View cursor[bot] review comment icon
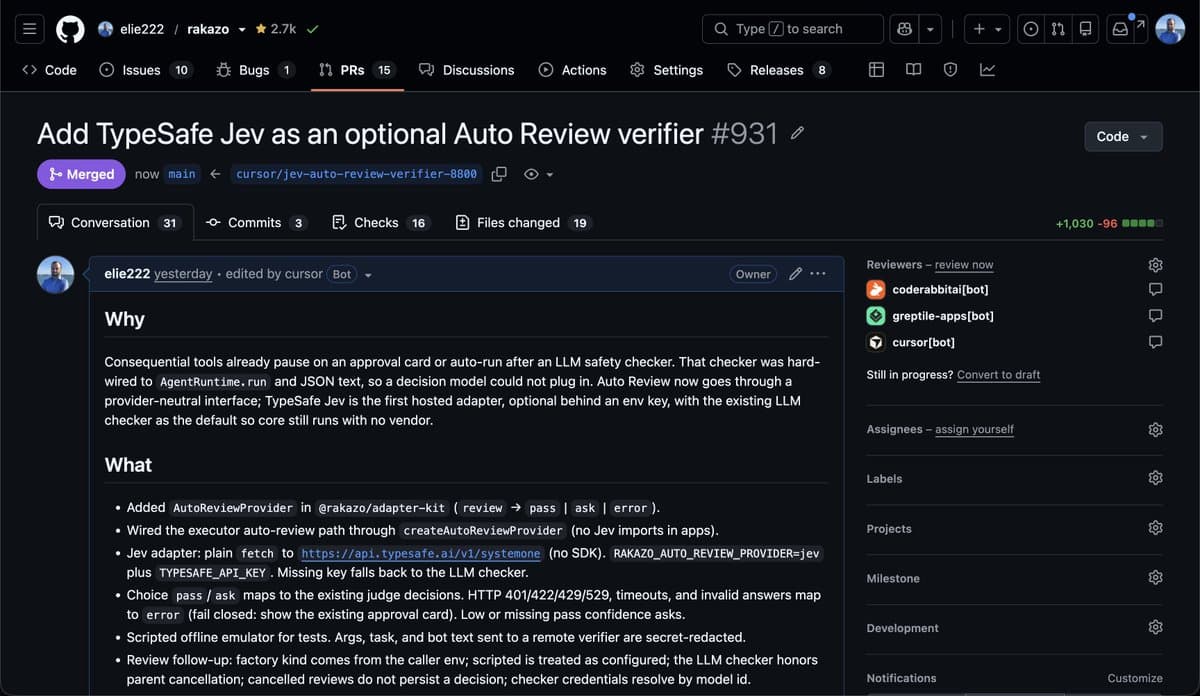This screenshot has height=696, width=1200. point(1155,342)
